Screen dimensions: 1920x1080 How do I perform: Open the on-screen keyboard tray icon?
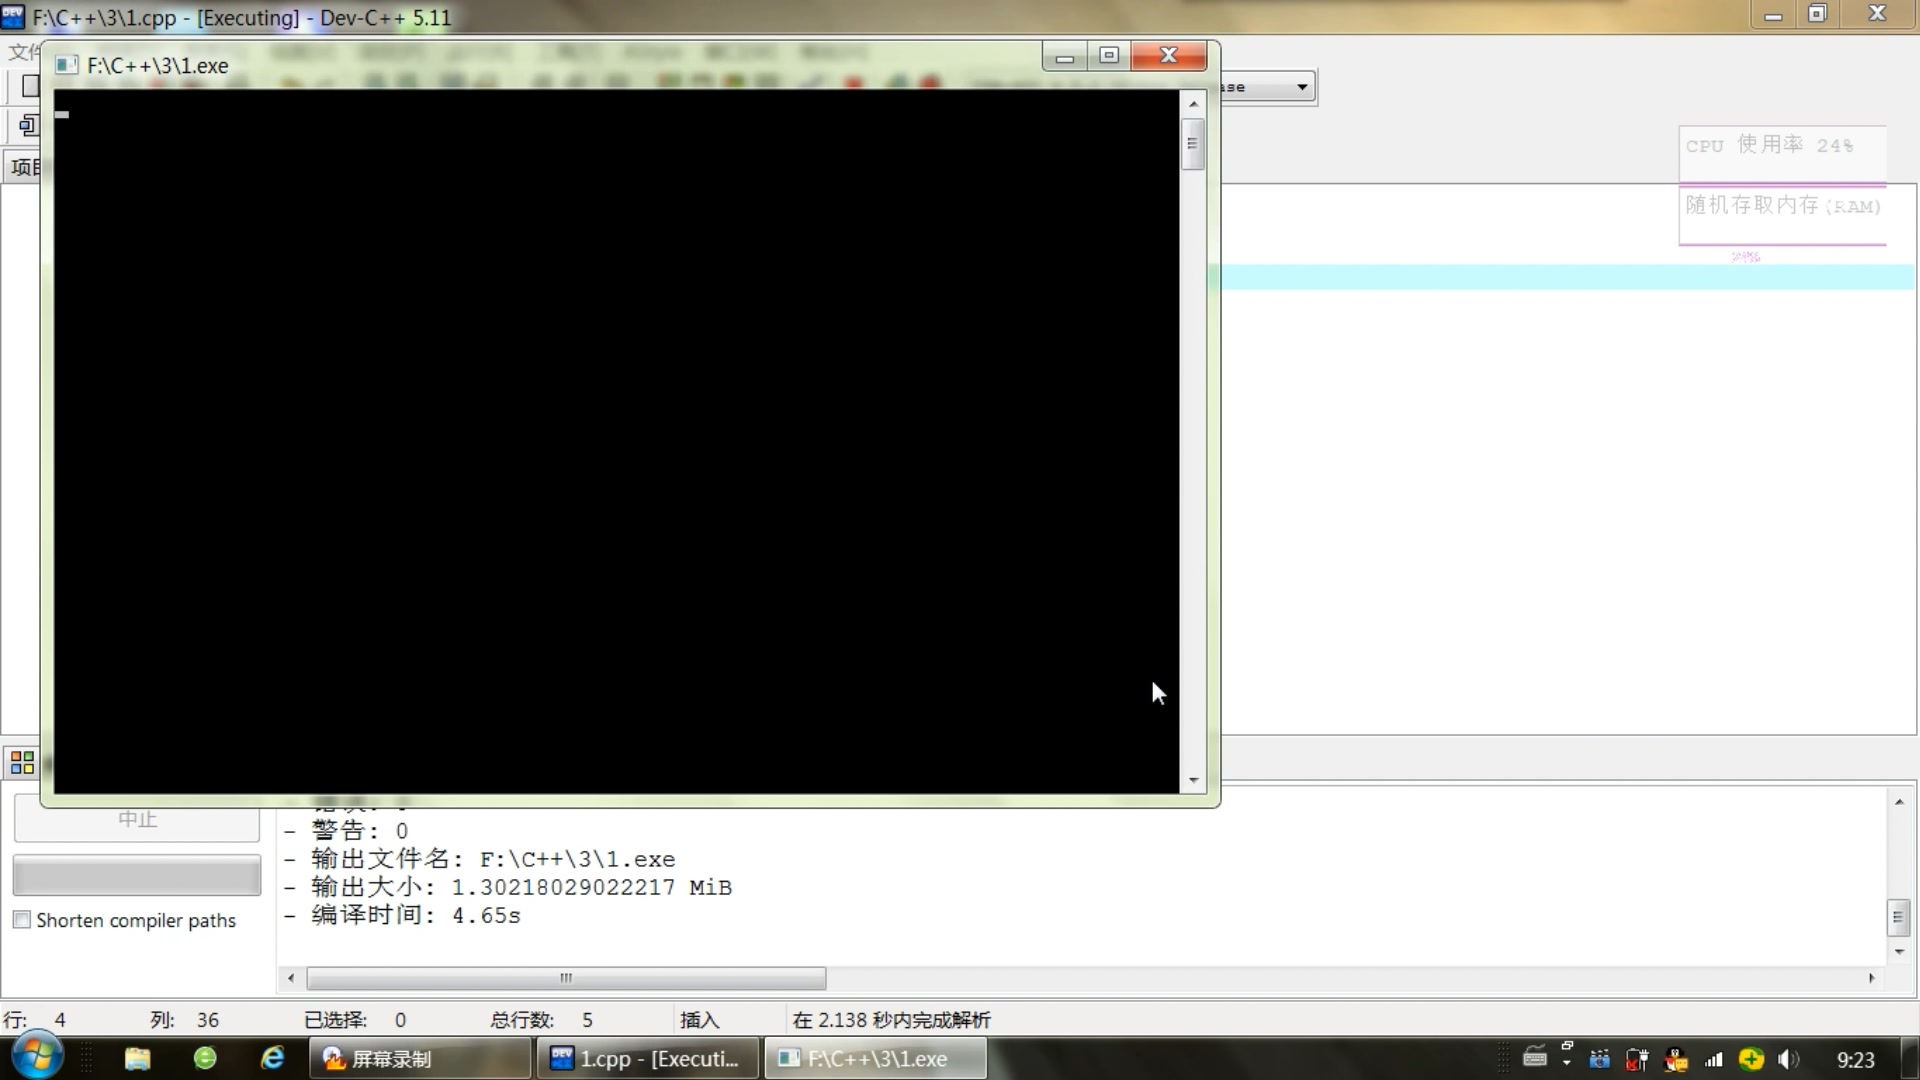point(1535,1057)
